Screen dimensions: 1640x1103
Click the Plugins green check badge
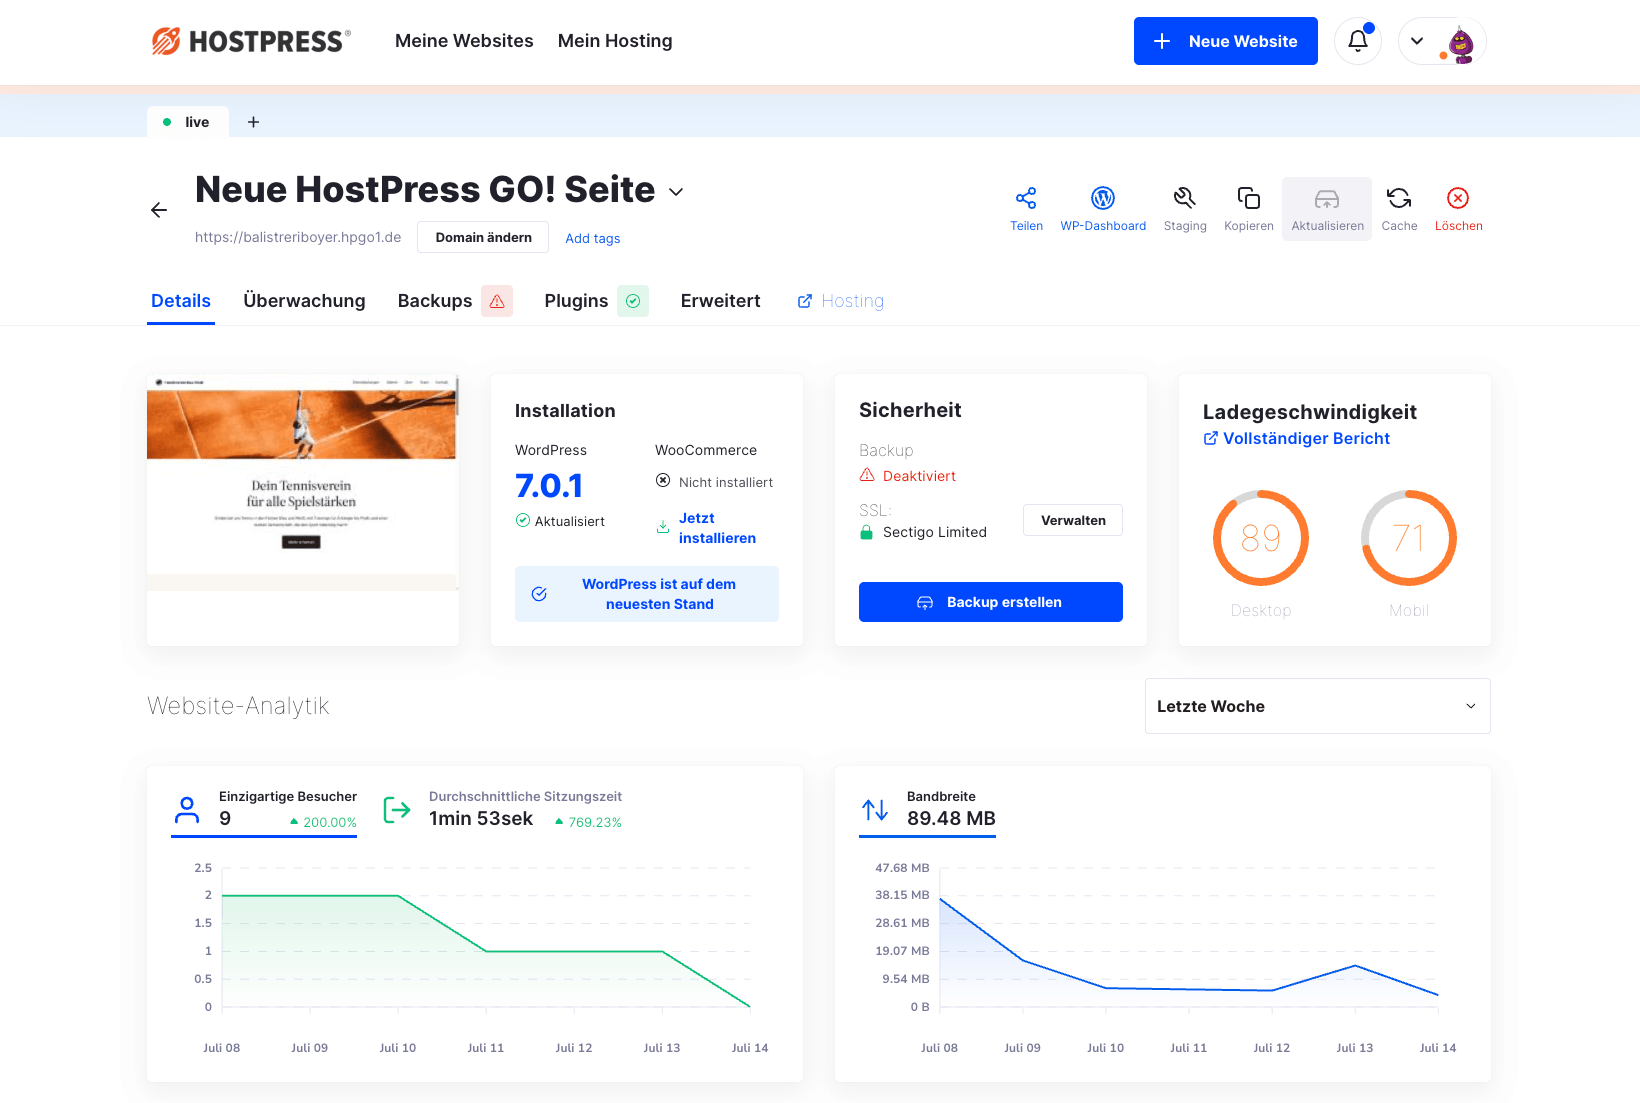click(x=633, y=301)
